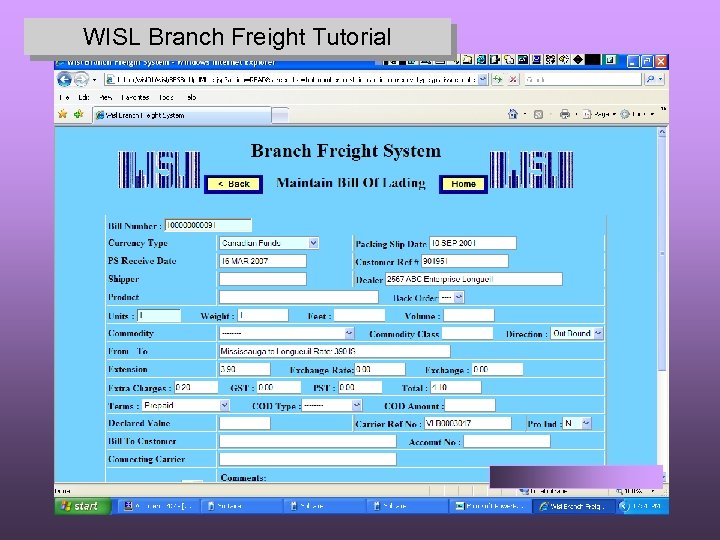Click the Feeds icon in command bar
Viewport: 720px width, 540px height.
538,114
